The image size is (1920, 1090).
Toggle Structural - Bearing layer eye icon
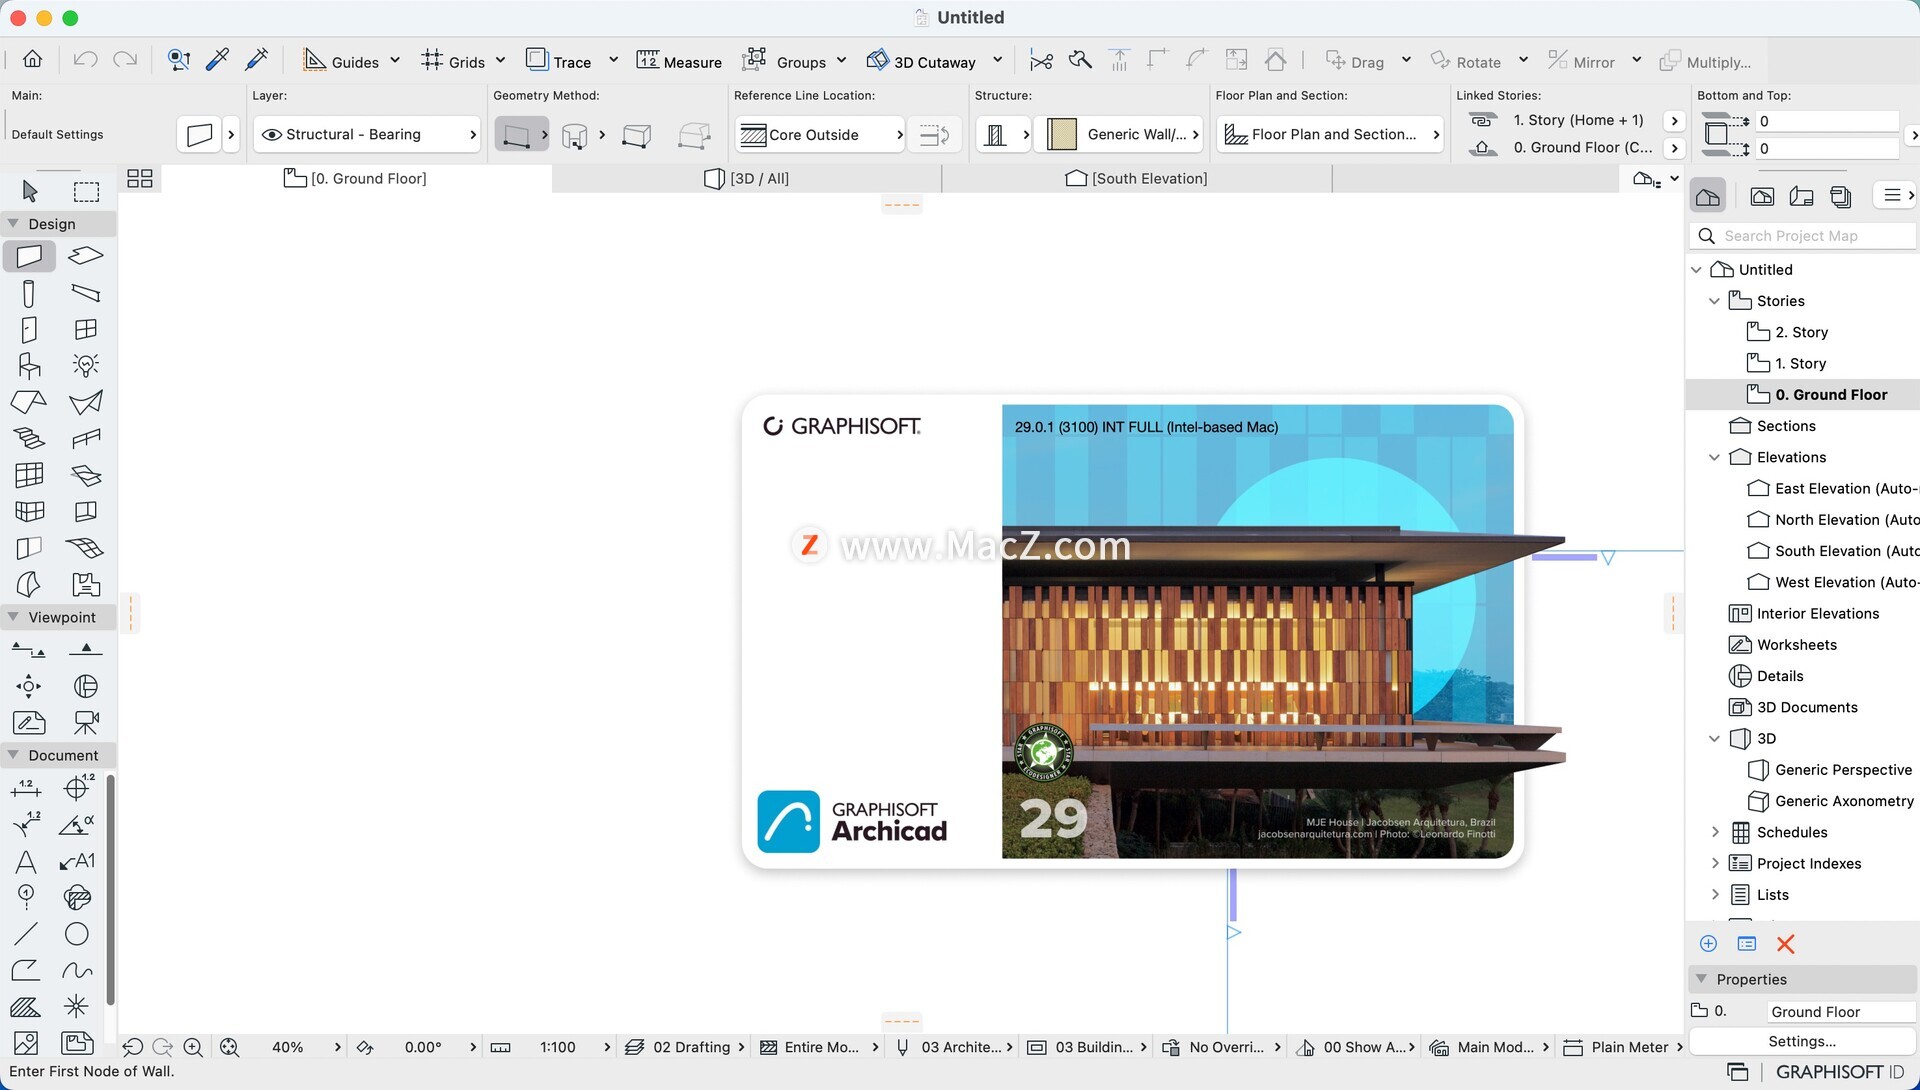pos(271,134)
